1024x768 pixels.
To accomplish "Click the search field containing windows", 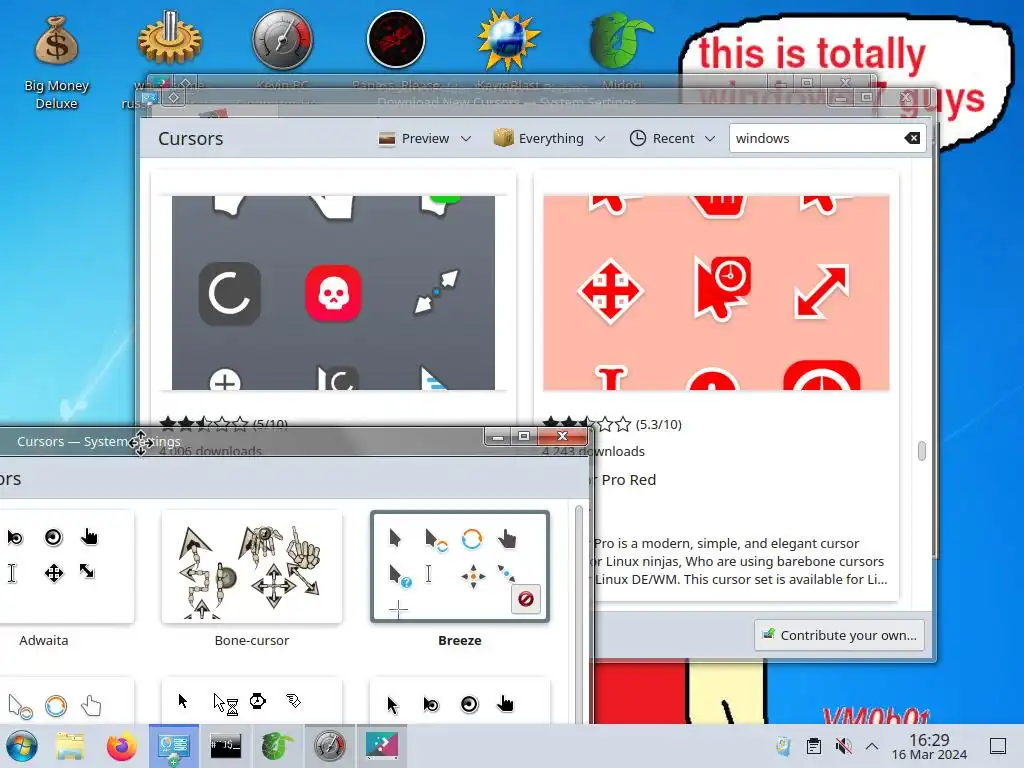I will [x=827, y=138].
